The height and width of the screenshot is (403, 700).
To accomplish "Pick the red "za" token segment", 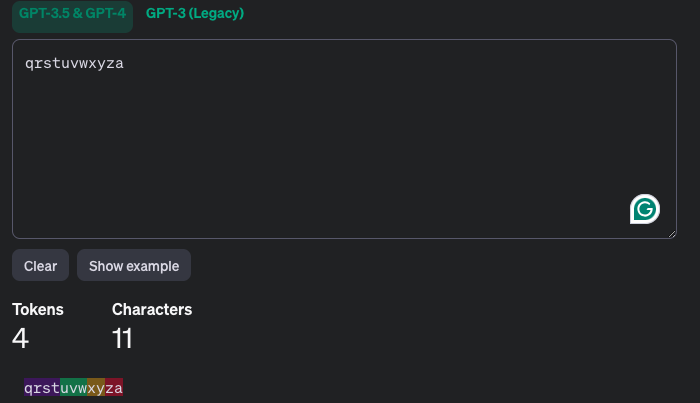I will tap(114, 388).
